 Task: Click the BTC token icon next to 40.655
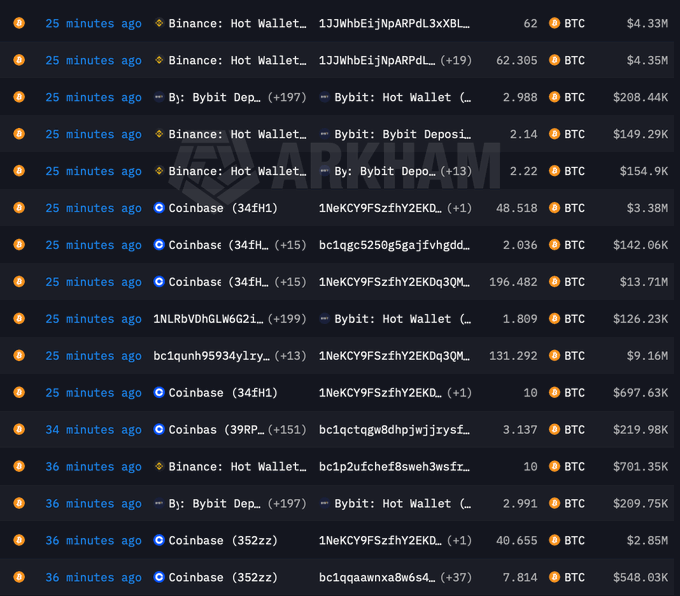[x=554, y=540]
